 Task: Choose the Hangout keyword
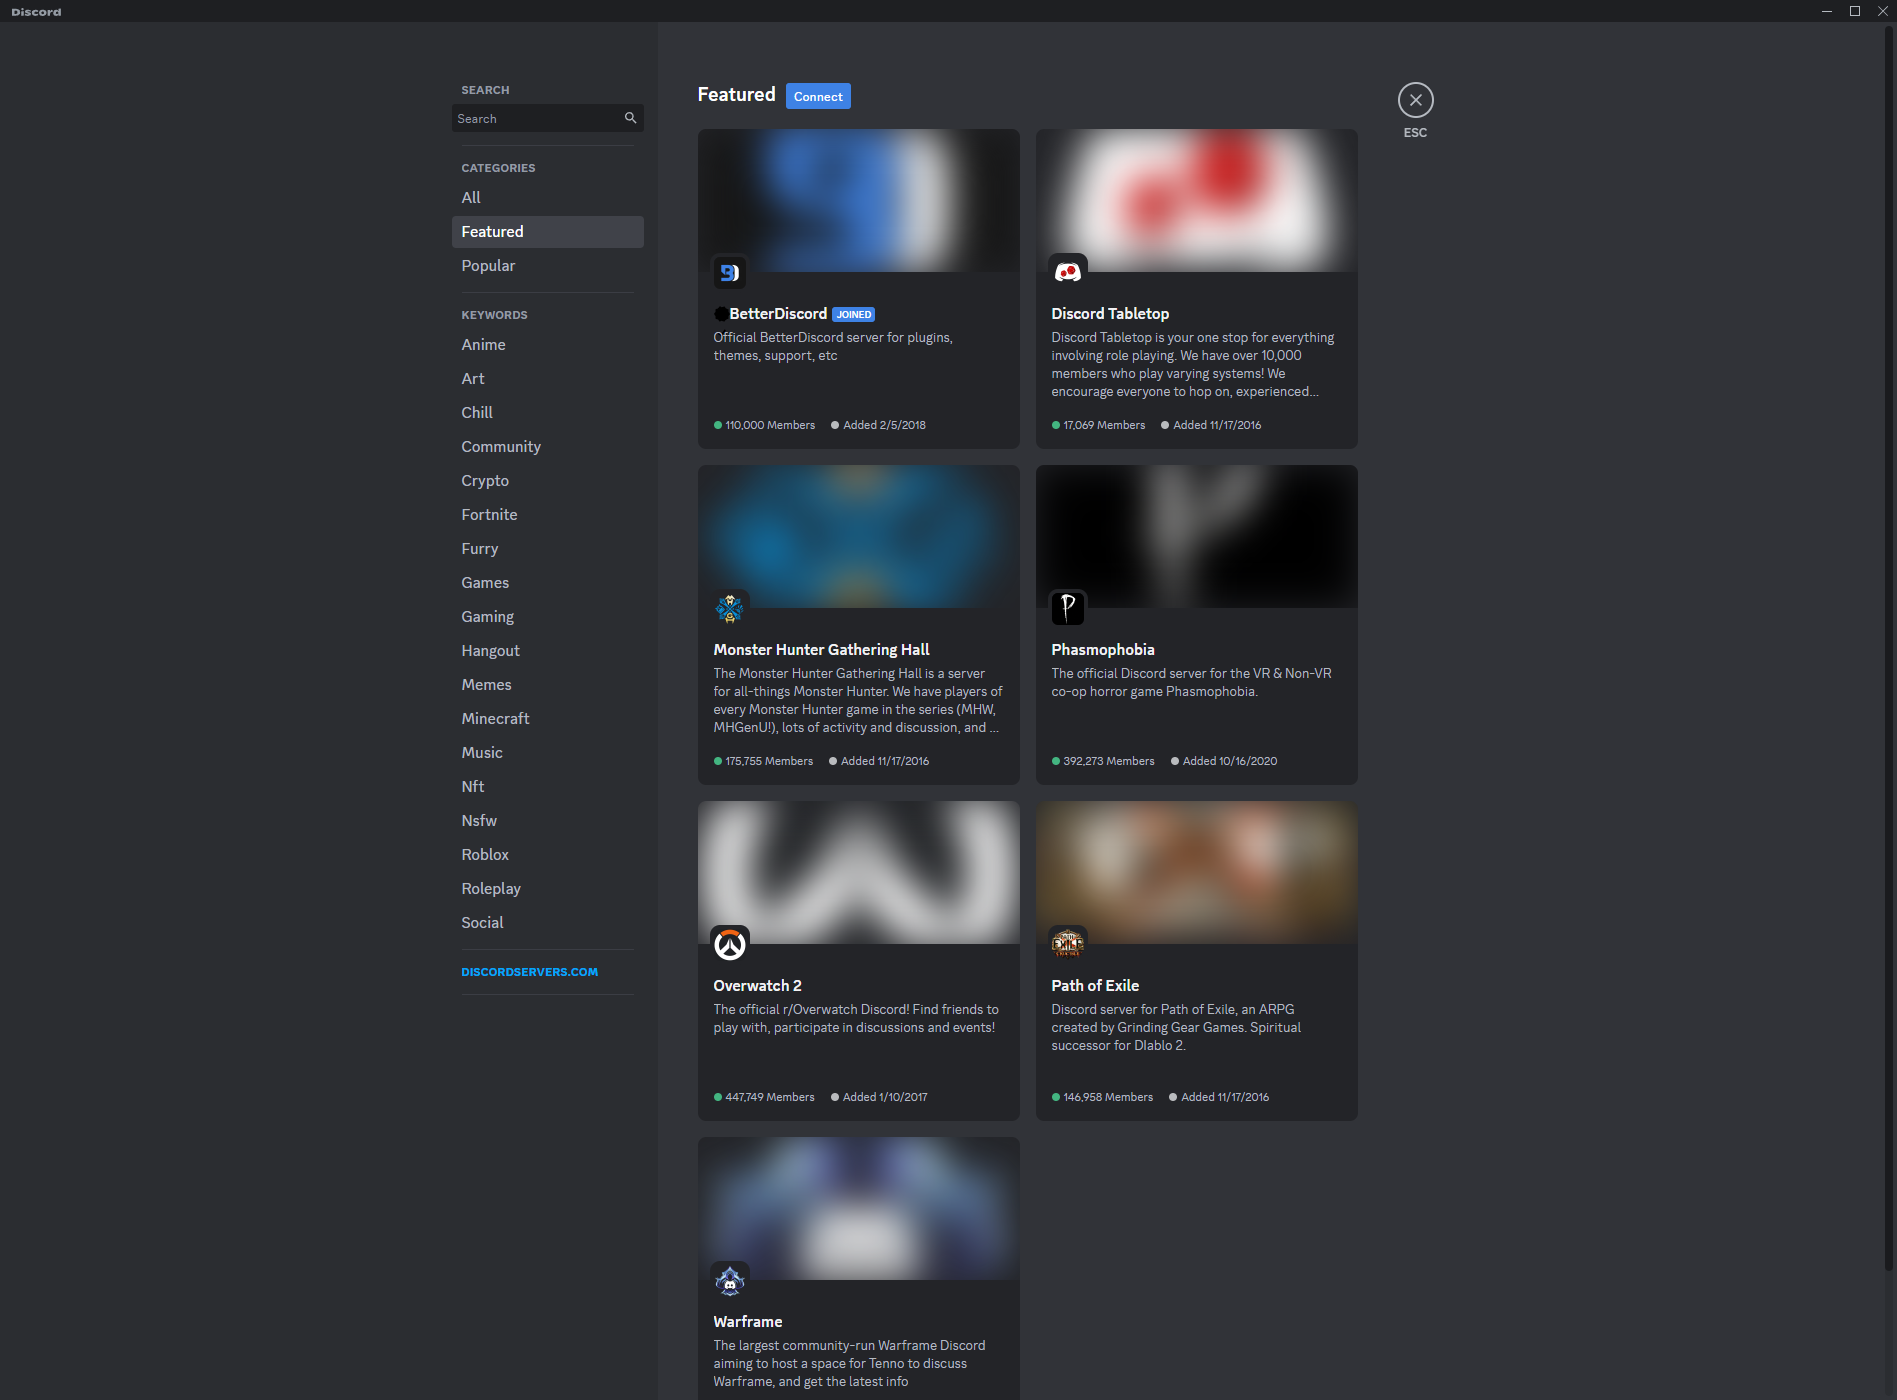pyautogui.click(x=547, y=651)
